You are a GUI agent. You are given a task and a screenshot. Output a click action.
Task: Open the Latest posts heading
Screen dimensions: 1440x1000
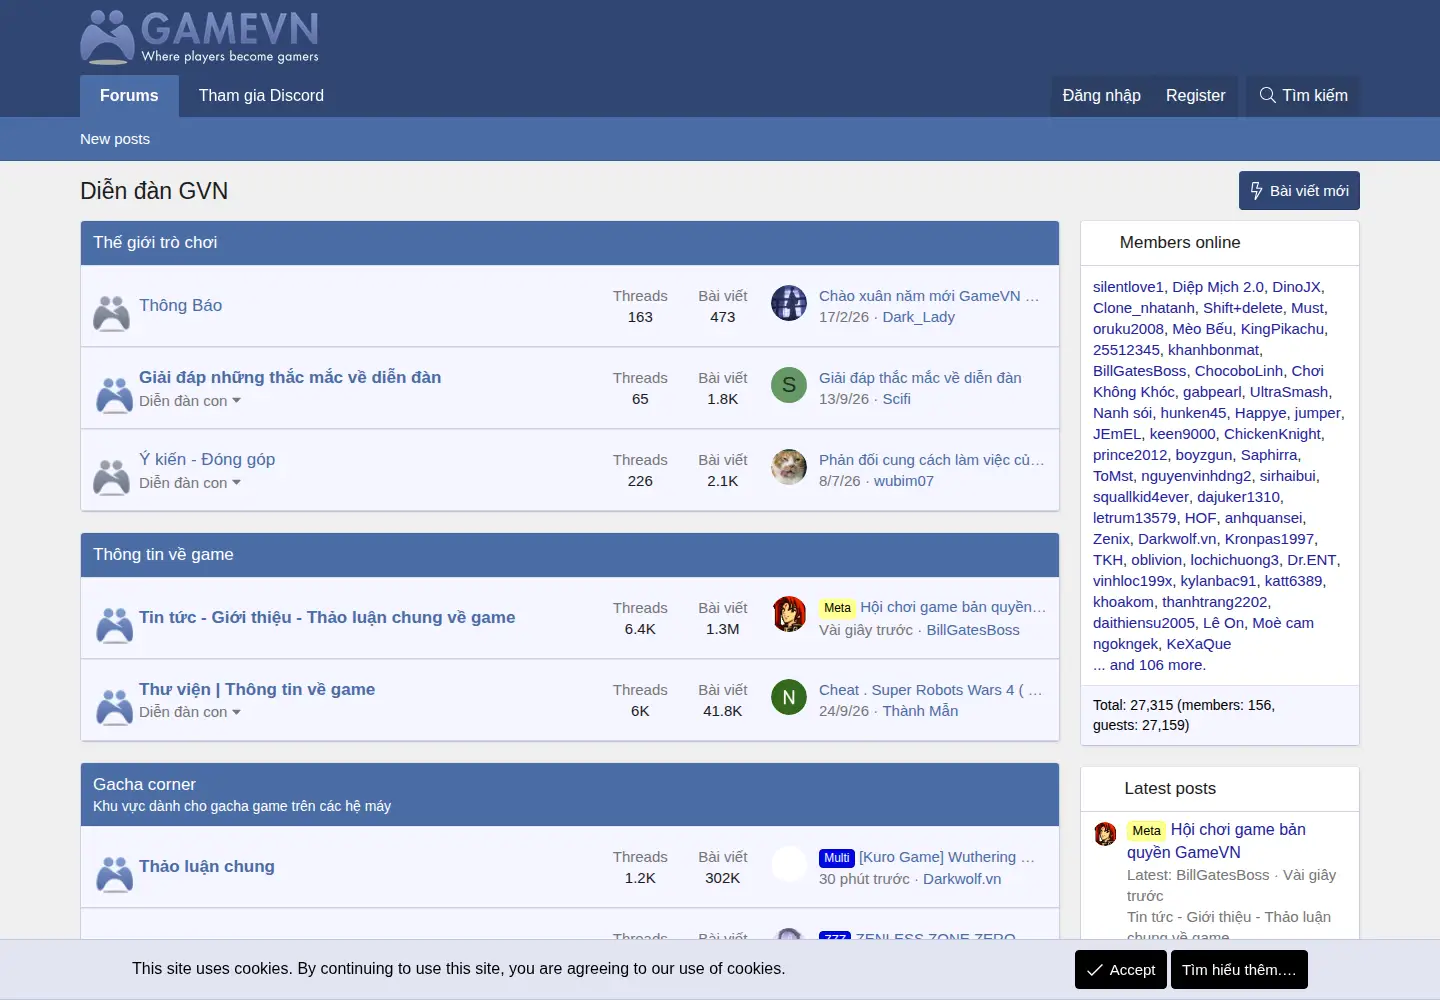1170,789
